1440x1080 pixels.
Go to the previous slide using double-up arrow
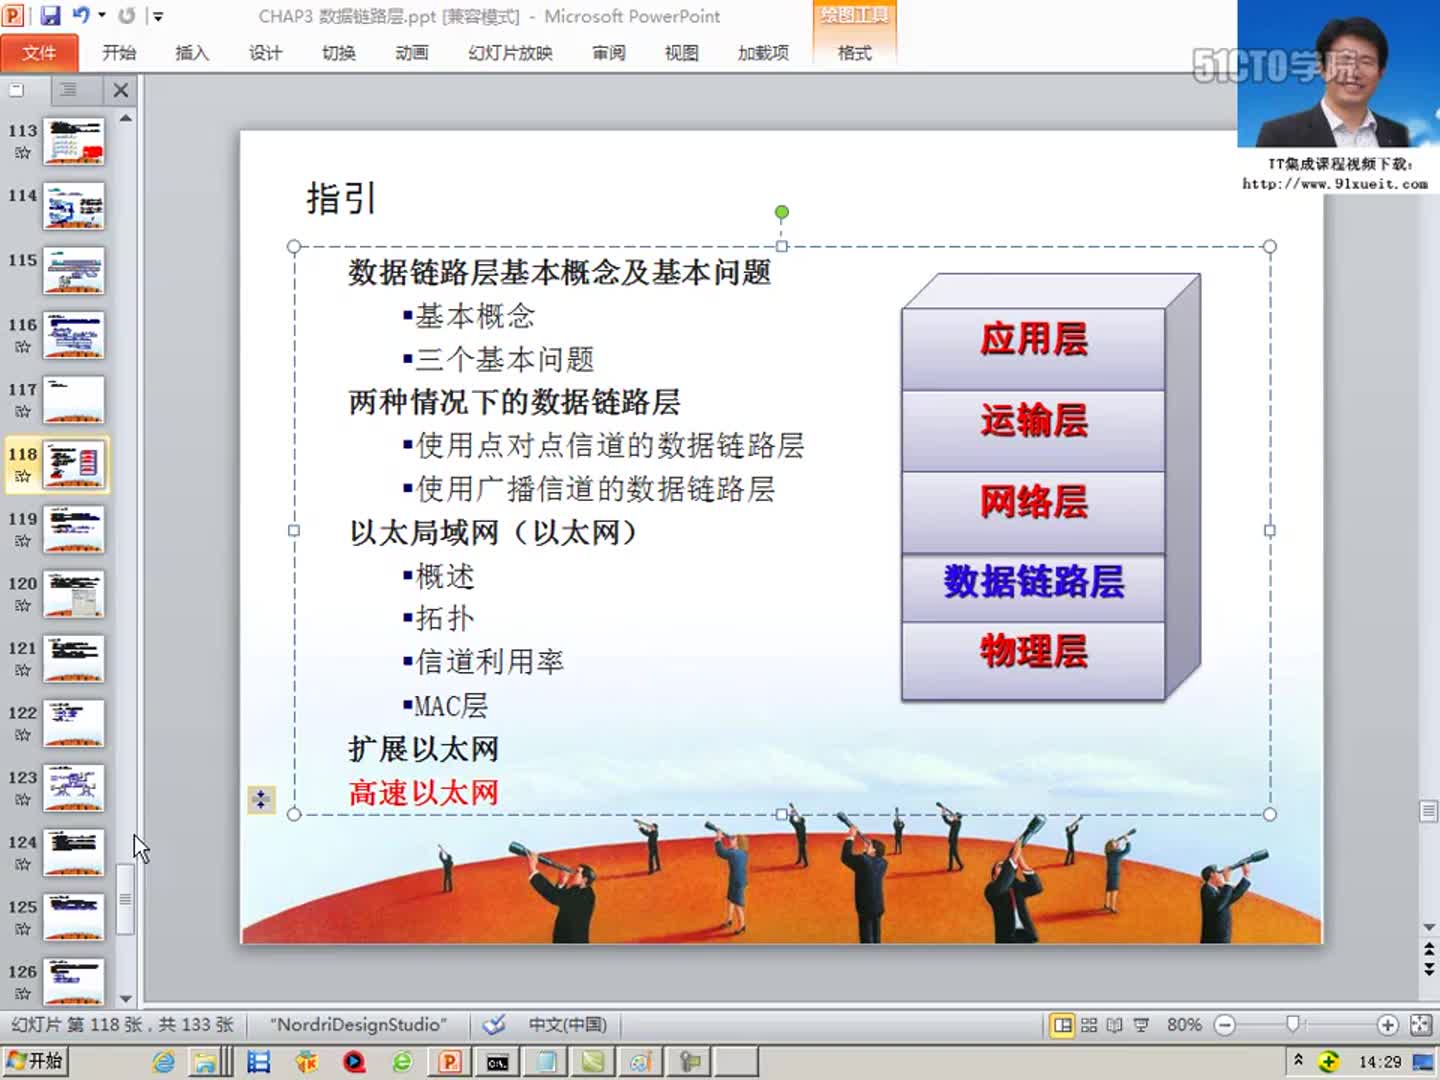[x=1429, y=948]
